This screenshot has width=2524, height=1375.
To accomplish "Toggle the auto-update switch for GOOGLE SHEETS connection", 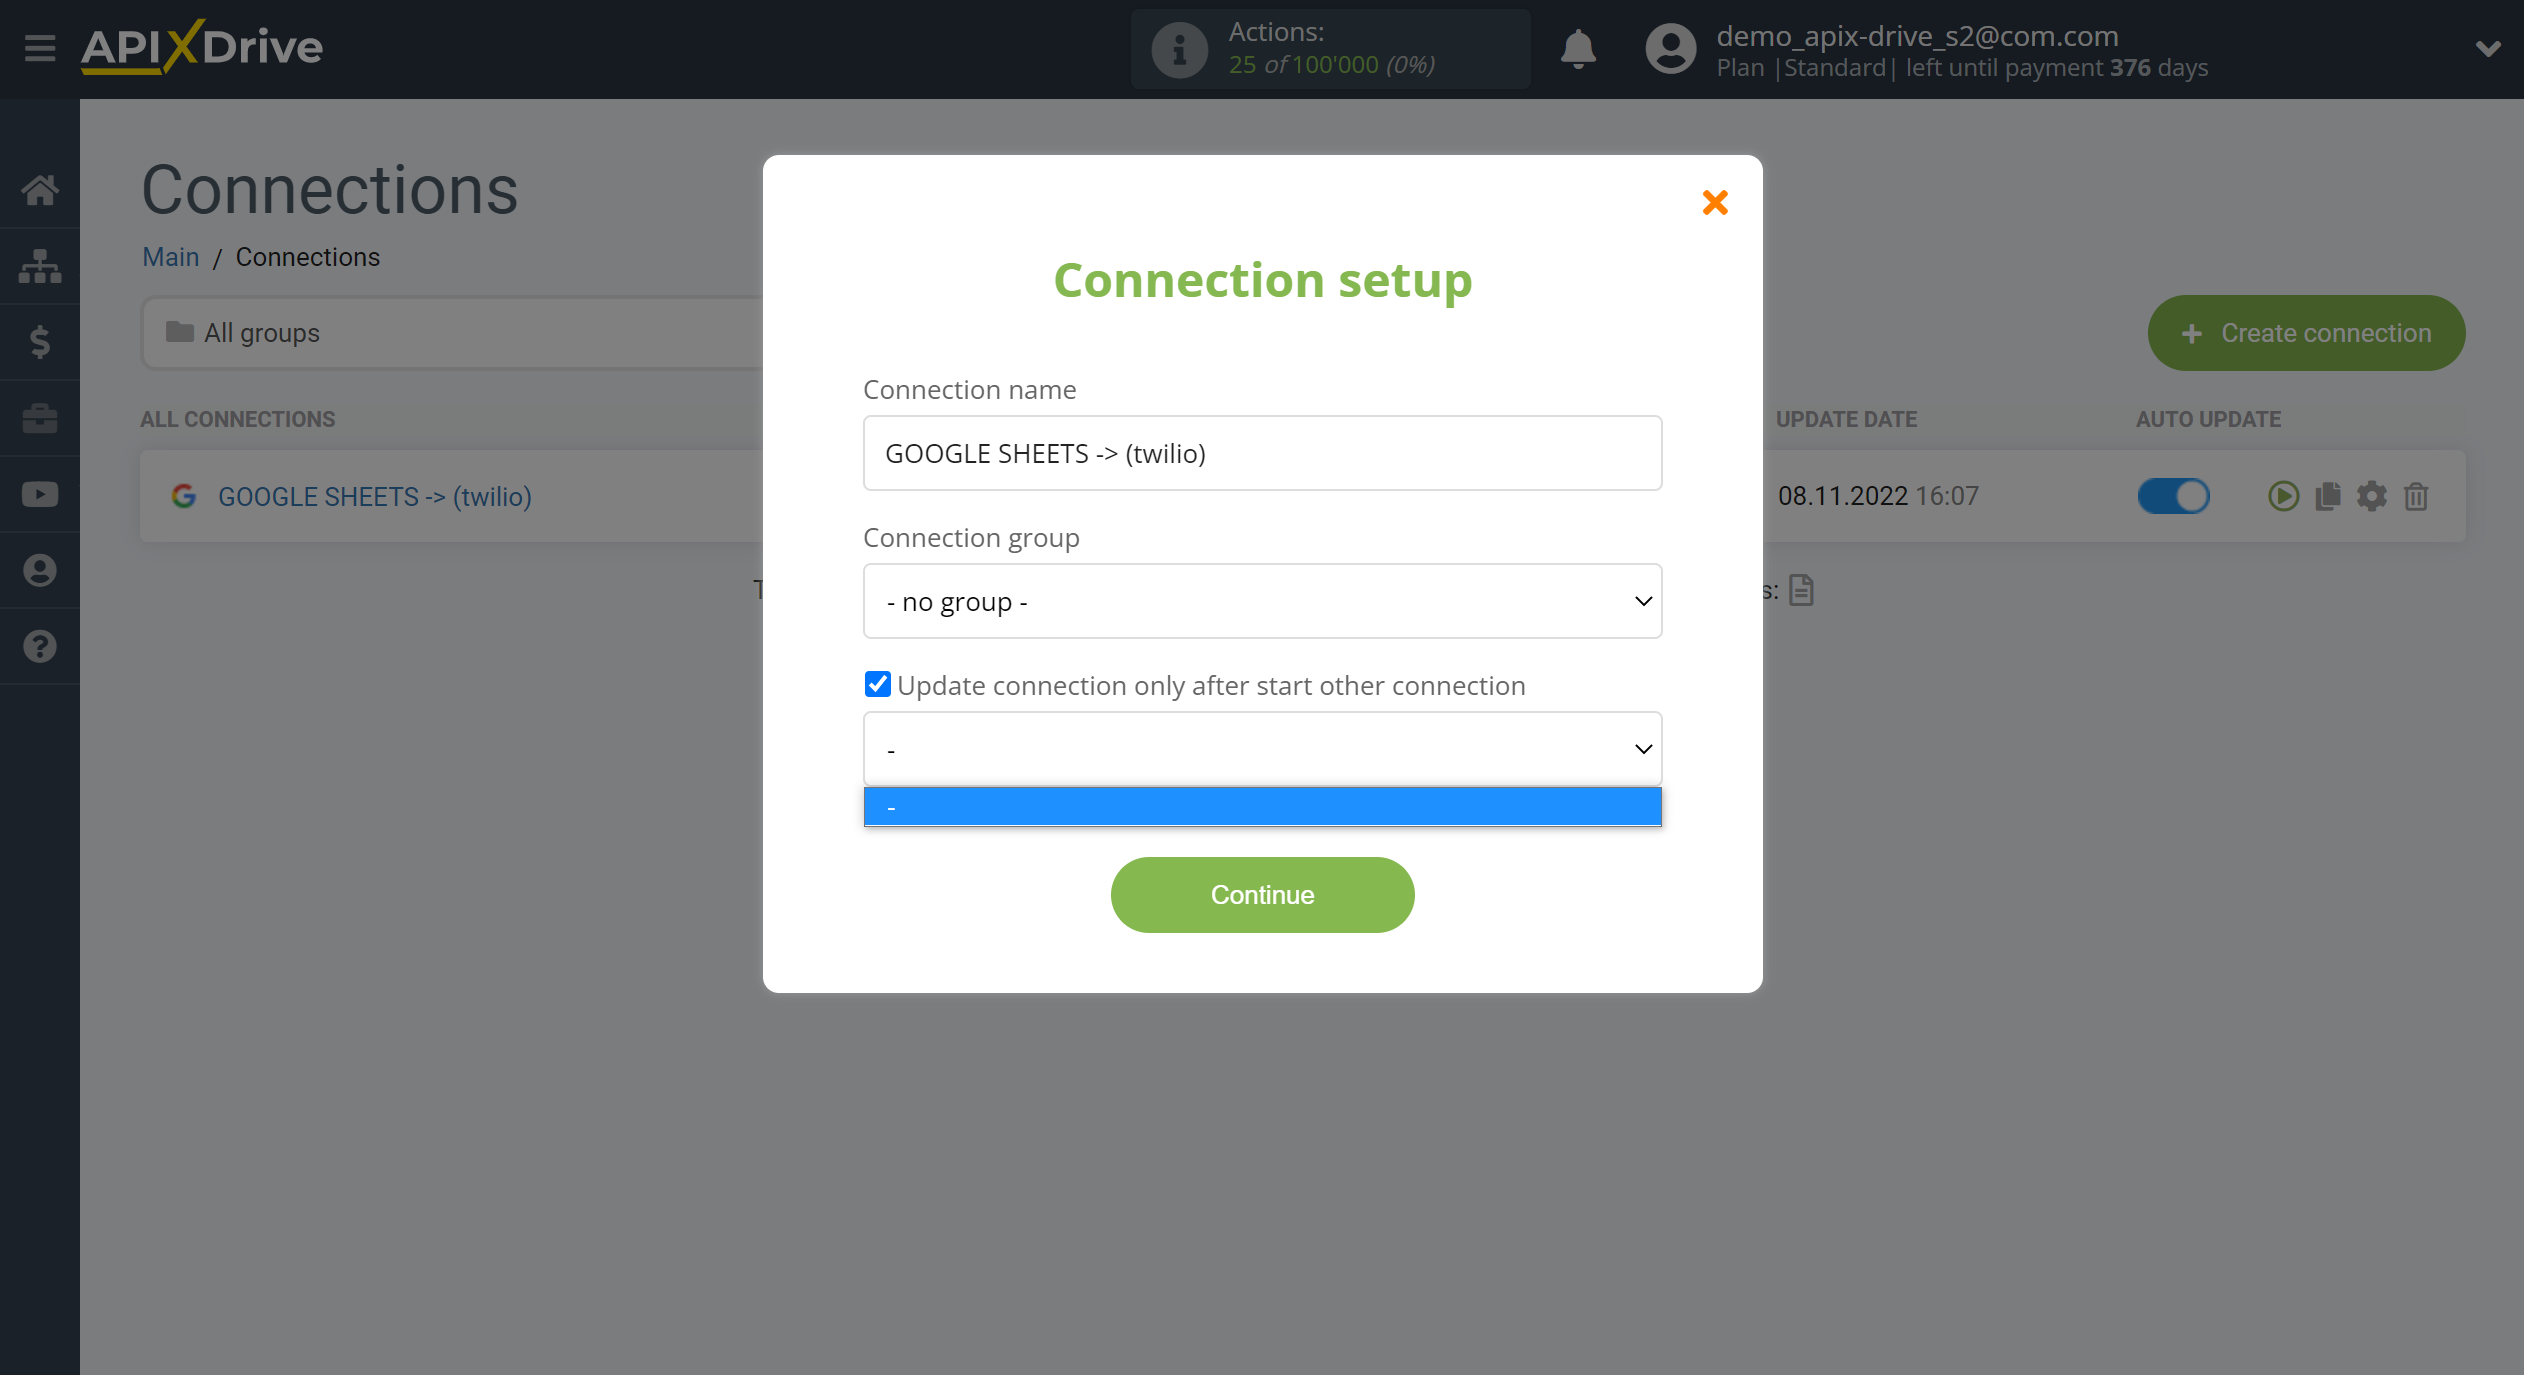I will click(x=2172, y=496).
